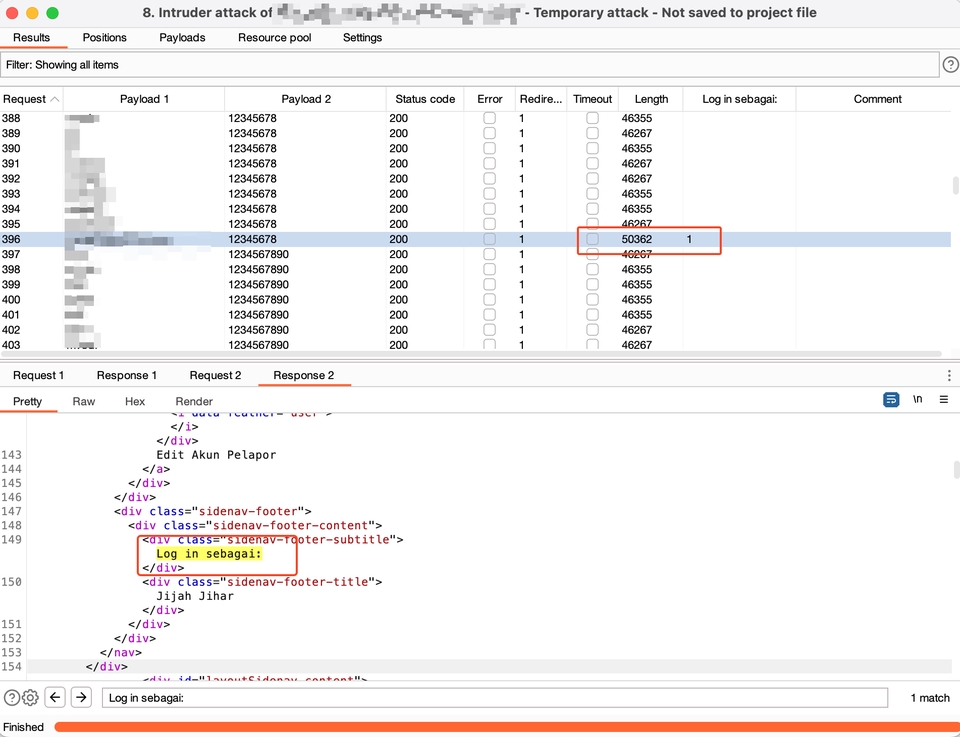
Task: Open the search settings gear icon
Action: pos(30,697)
